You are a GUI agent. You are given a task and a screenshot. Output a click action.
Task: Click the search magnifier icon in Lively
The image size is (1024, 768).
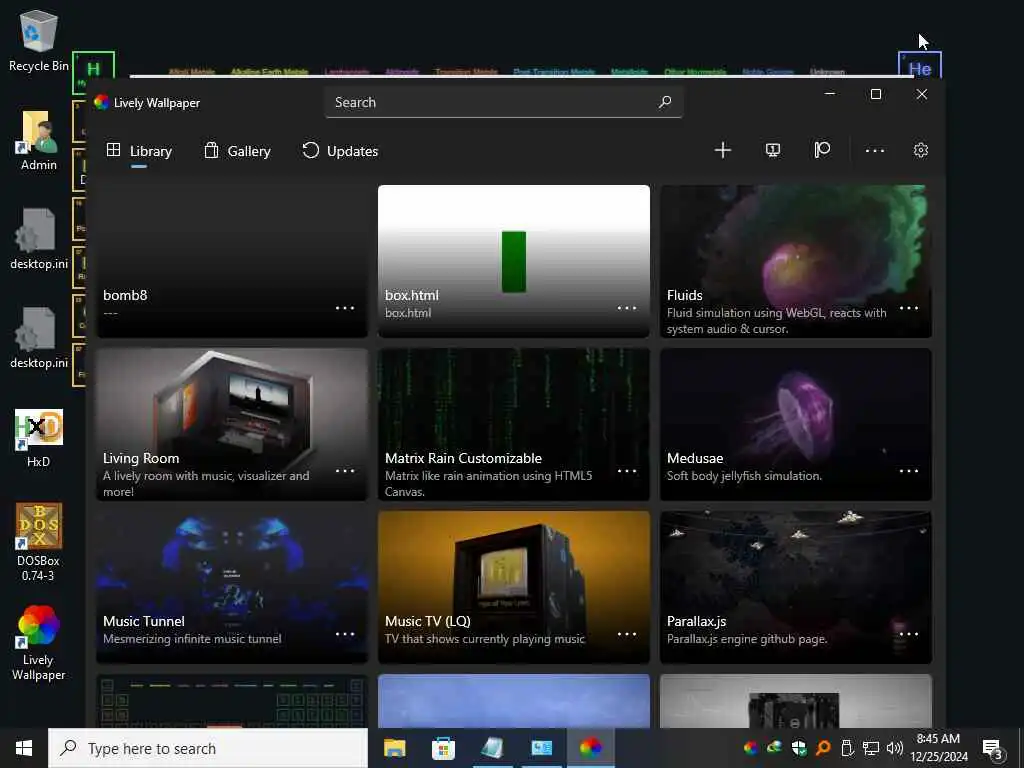coord(665,102)
